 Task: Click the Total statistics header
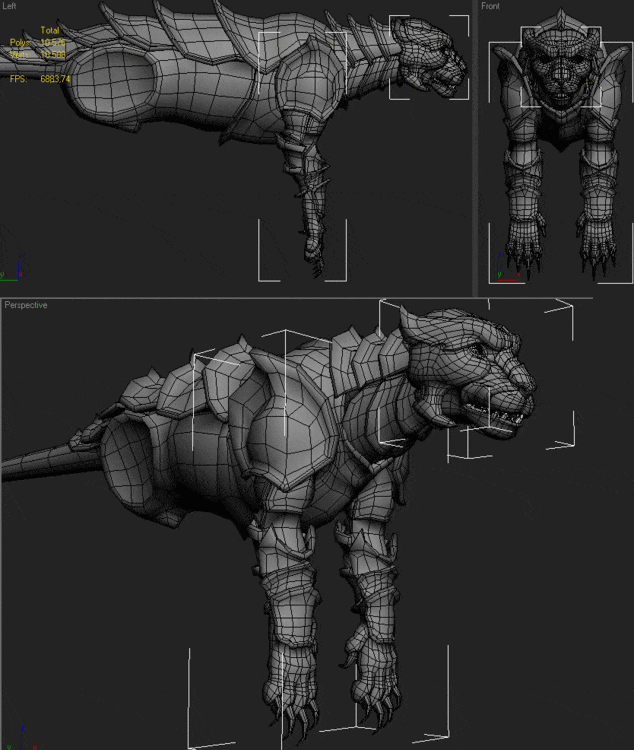(49, 31)
